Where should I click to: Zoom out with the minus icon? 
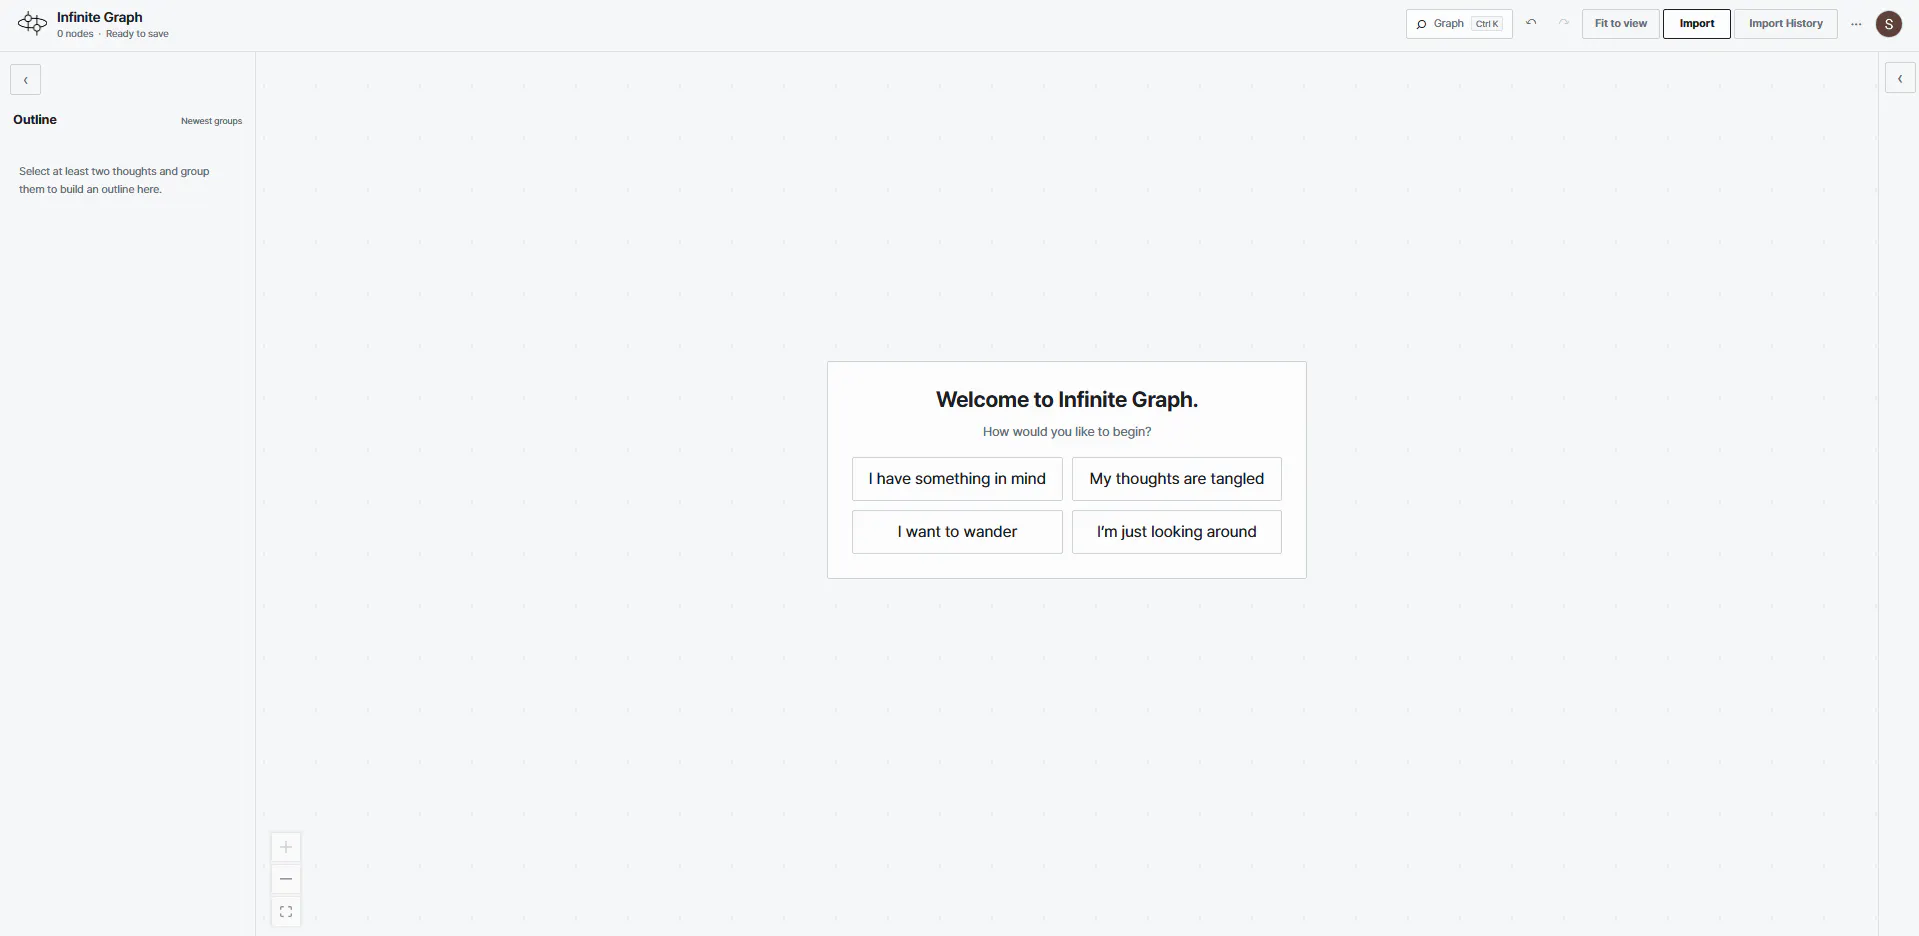(x=286, y=879)
